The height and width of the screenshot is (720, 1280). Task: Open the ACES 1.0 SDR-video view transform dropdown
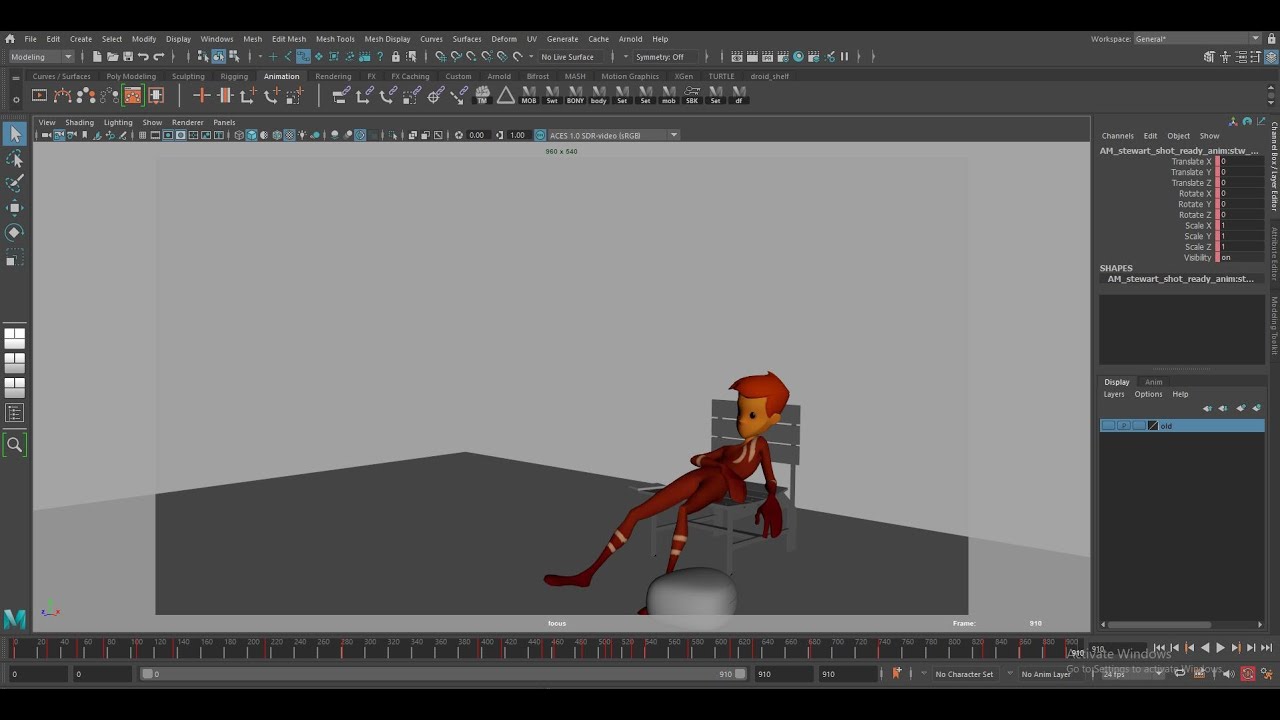point(613,135)
